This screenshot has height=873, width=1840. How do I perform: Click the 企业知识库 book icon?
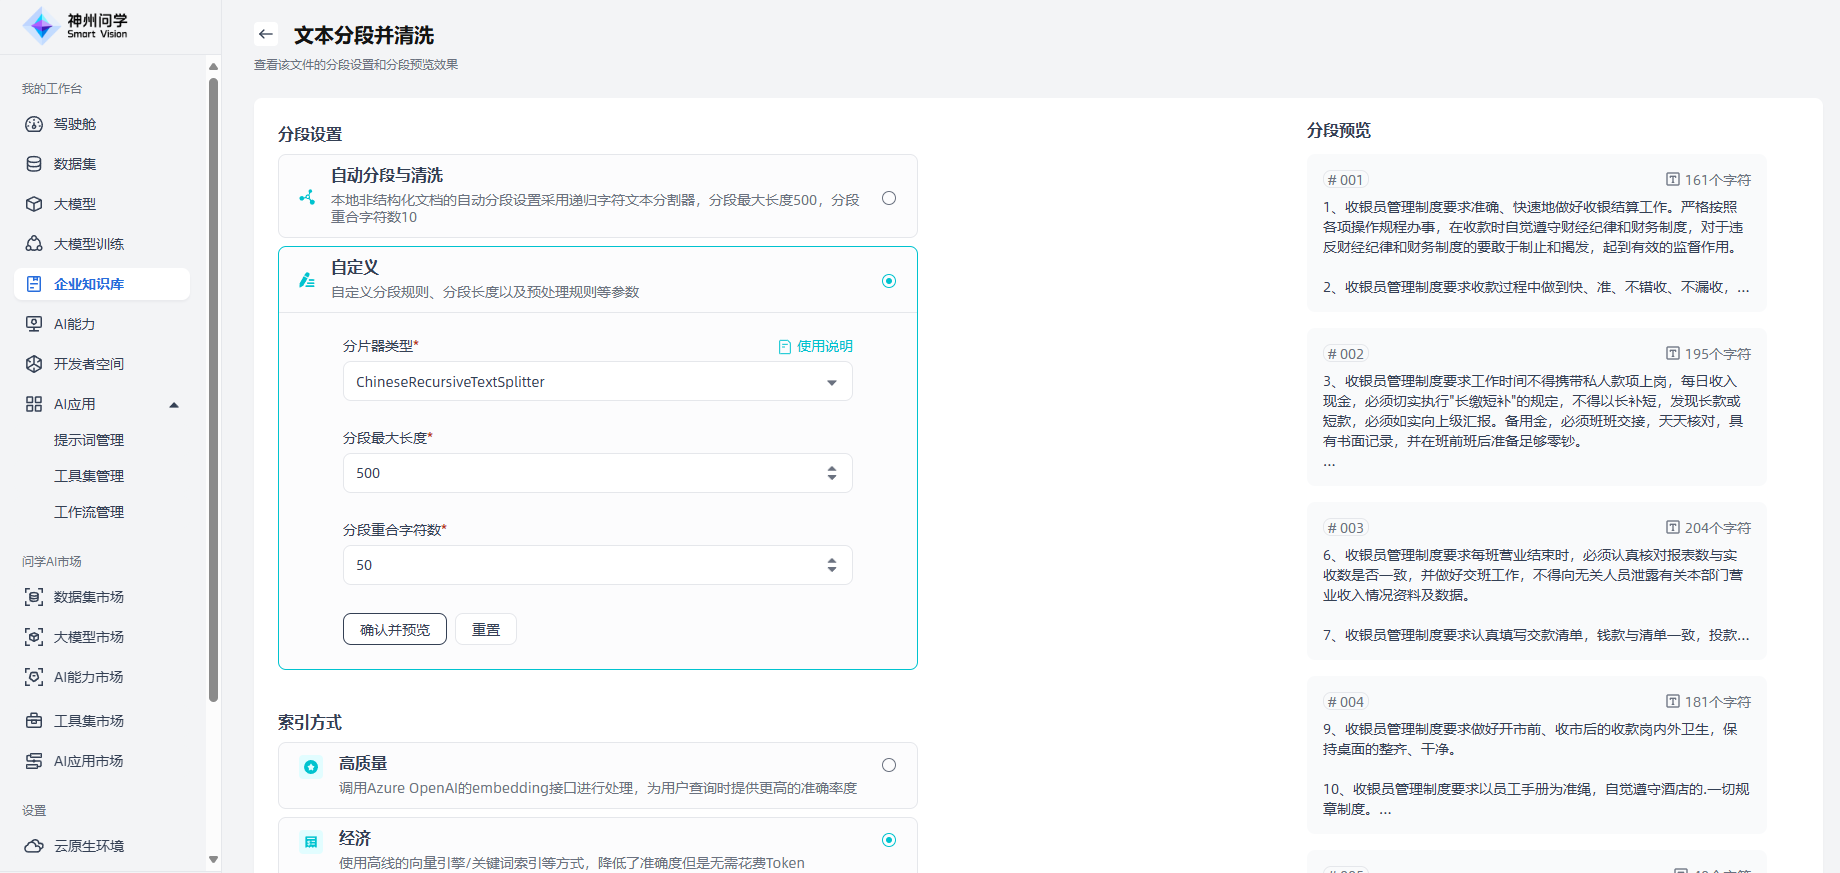click(34, 284)
